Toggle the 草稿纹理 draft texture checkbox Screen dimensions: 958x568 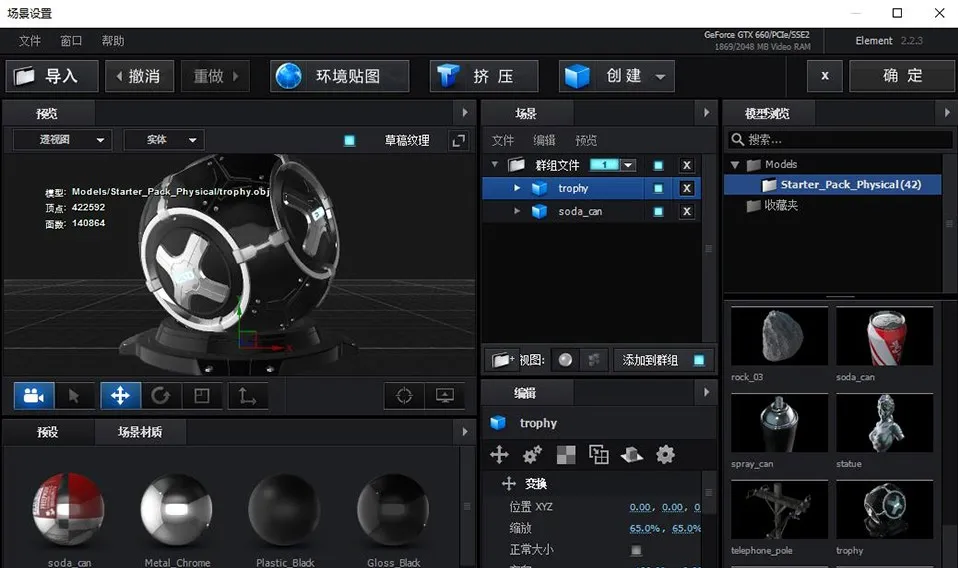349,141
